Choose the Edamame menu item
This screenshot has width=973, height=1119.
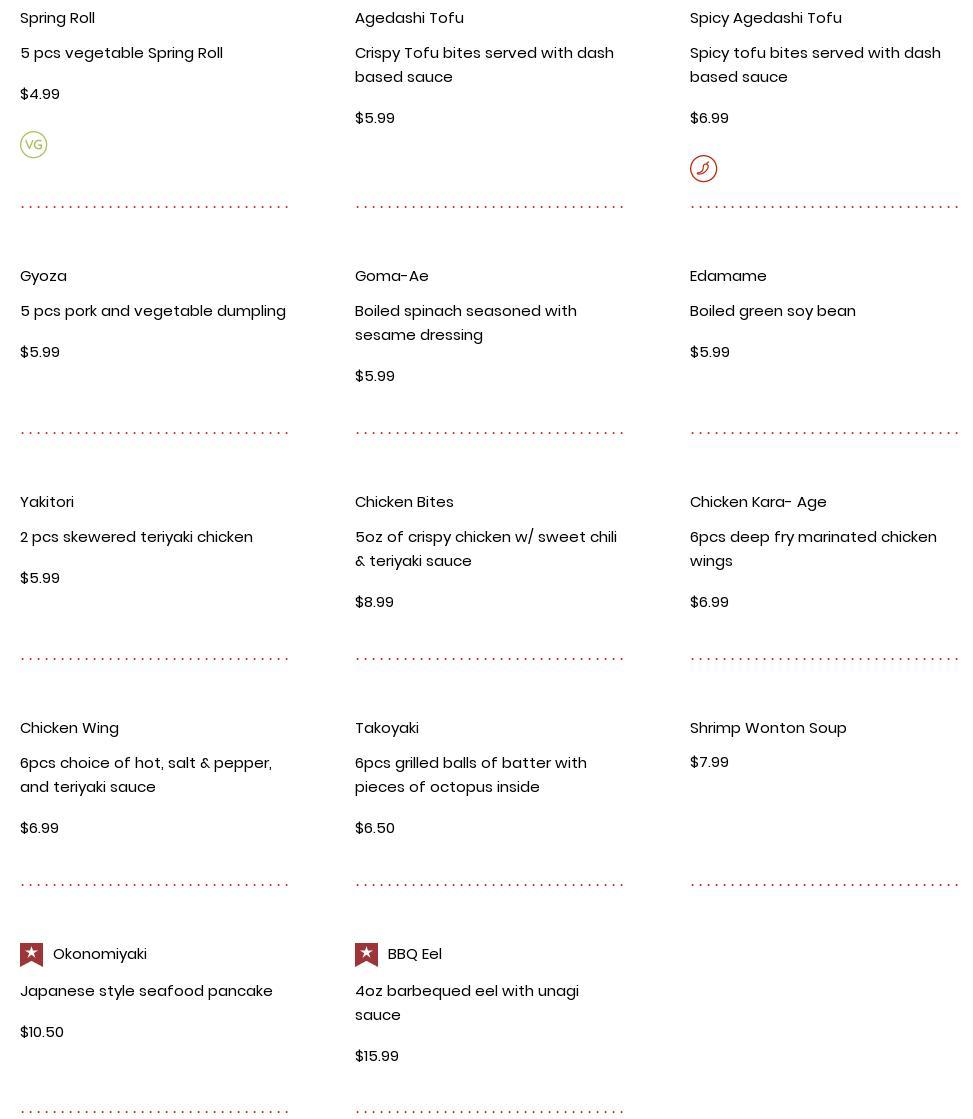[x=728, y=276]
